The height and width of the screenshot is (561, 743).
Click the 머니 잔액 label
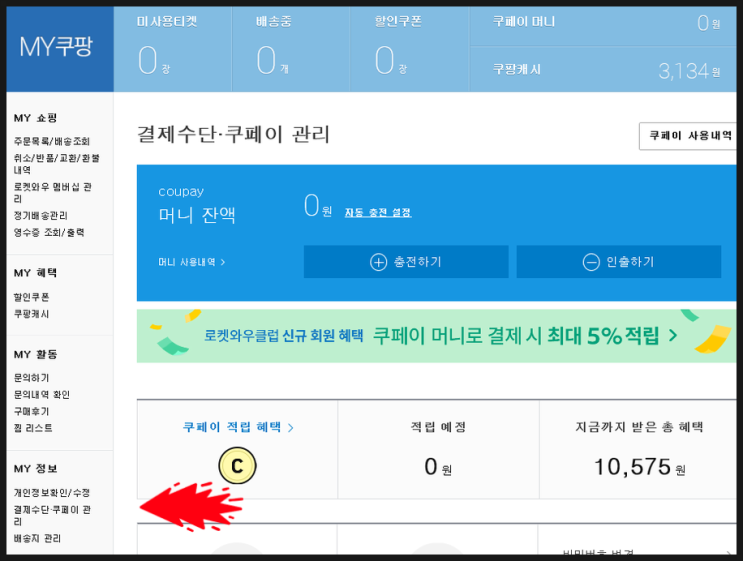tap(197, 216)
